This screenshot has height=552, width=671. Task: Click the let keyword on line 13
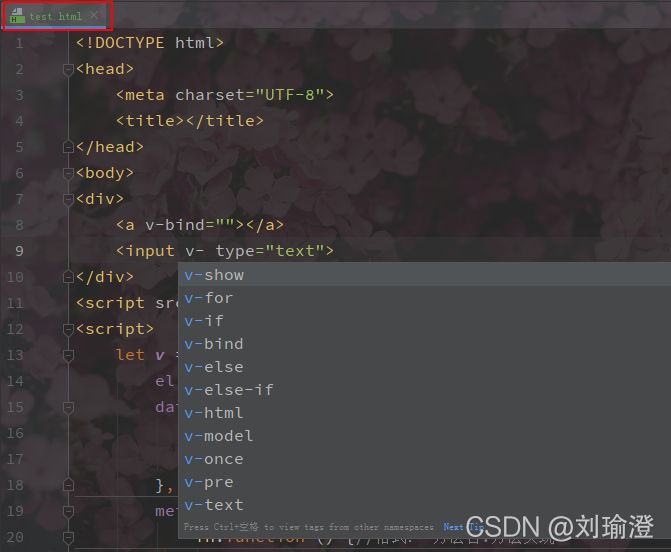tap(130, 355)
